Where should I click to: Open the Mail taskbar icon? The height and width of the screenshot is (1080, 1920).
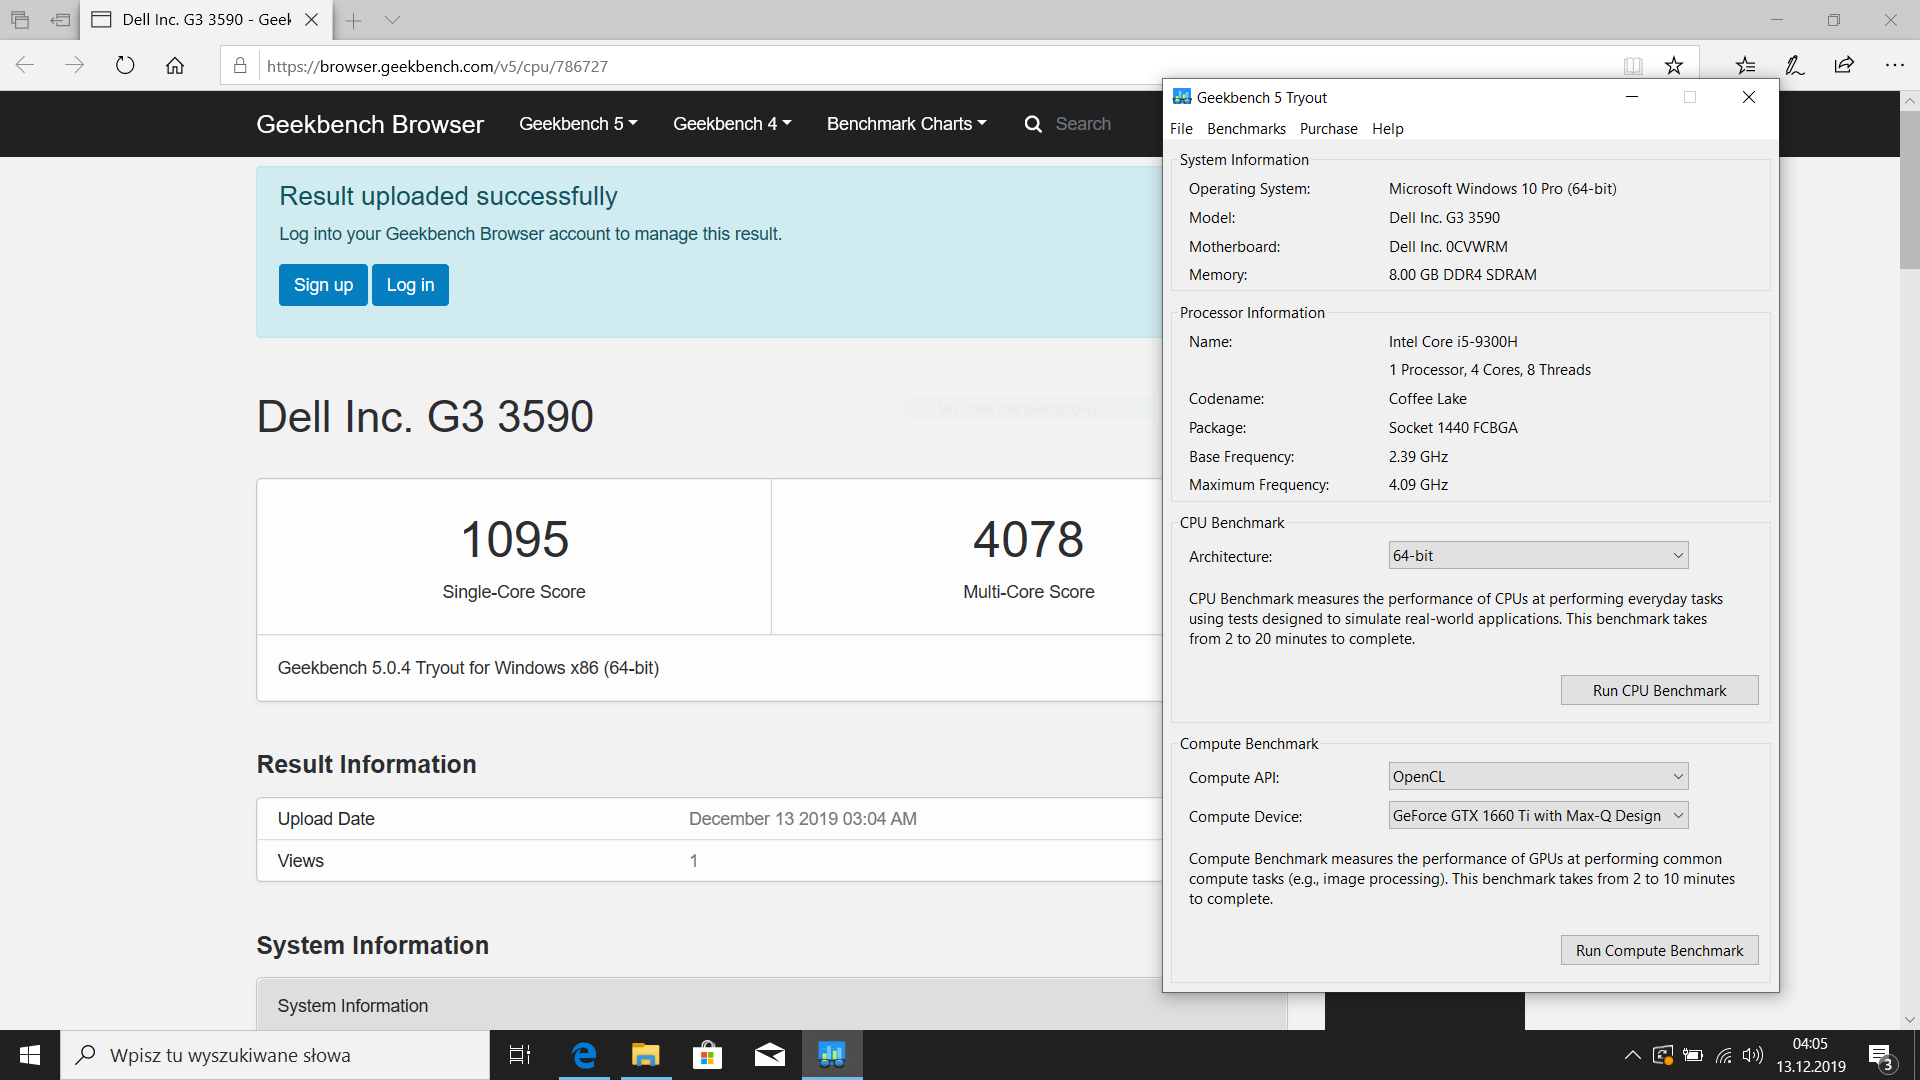click(x=769, y=1055)
